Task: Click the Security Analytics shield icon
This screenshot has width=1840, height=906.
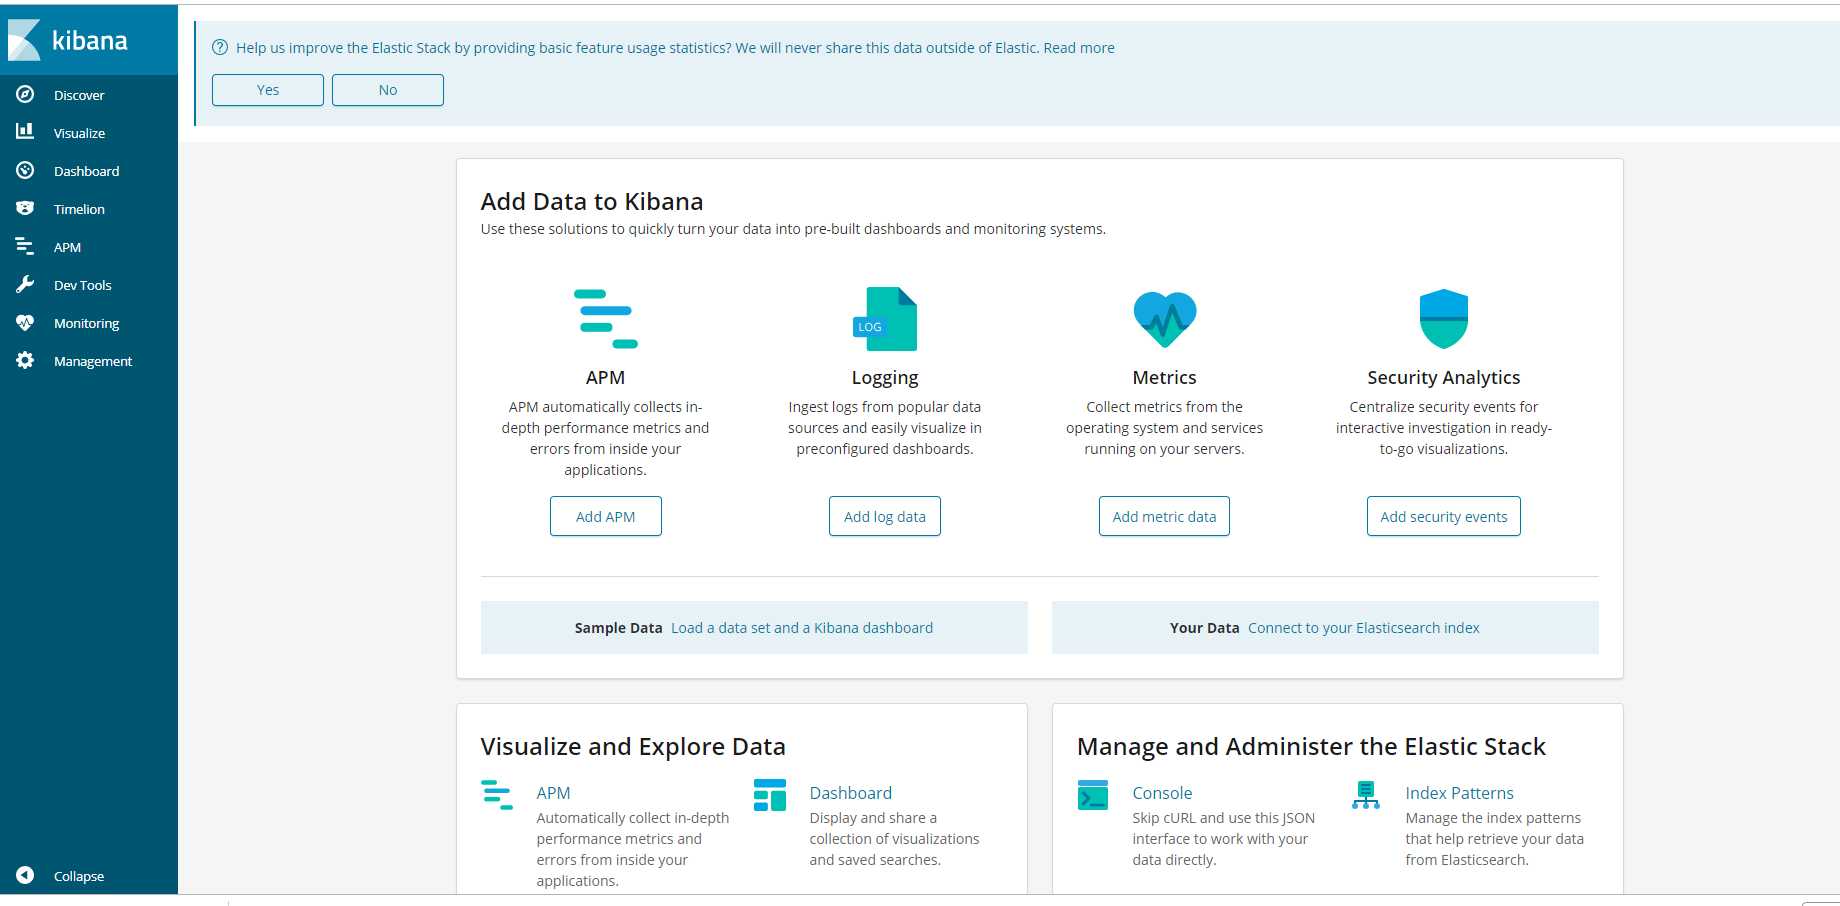Action: pyautogui.click(x=1444, y=319)
